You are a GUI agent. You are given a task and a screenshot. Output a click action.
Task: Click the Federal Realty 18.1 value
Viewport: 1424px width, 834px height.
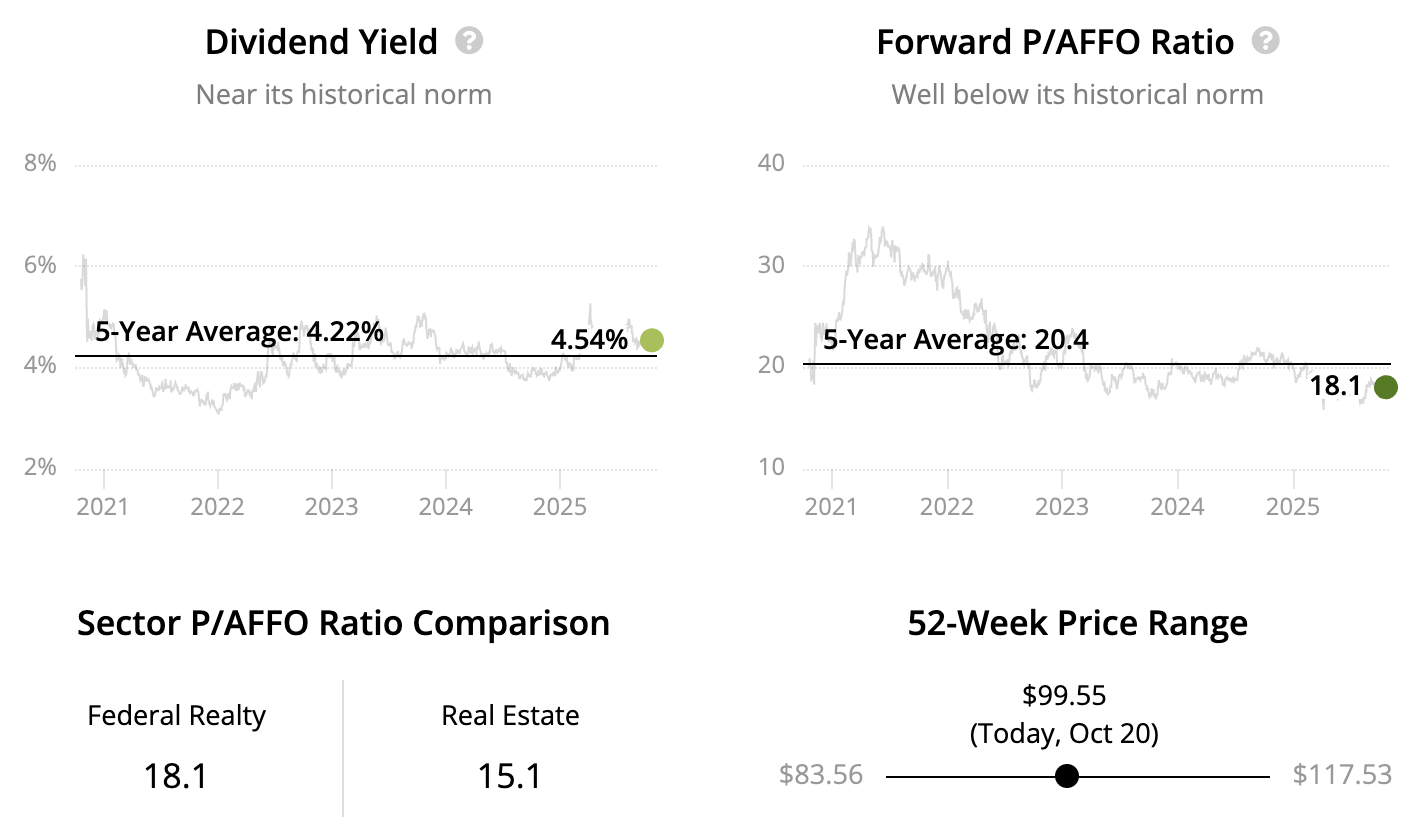(177, 776)
